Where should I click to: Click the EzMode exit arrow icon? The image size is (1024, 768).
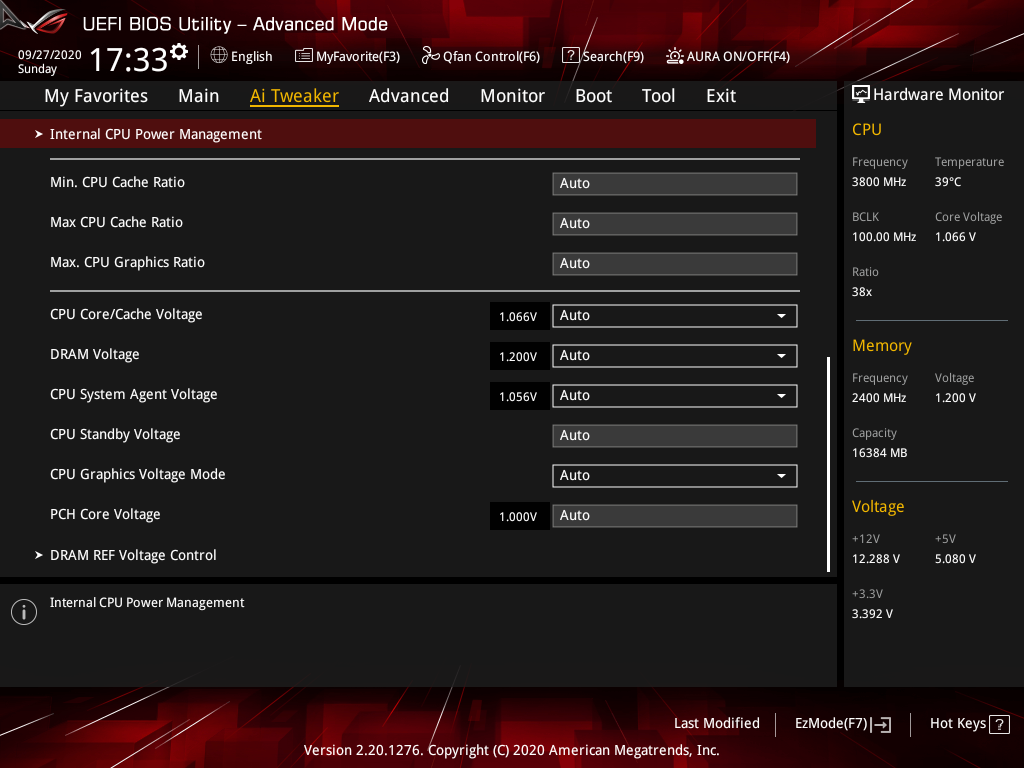coord(882,724)
